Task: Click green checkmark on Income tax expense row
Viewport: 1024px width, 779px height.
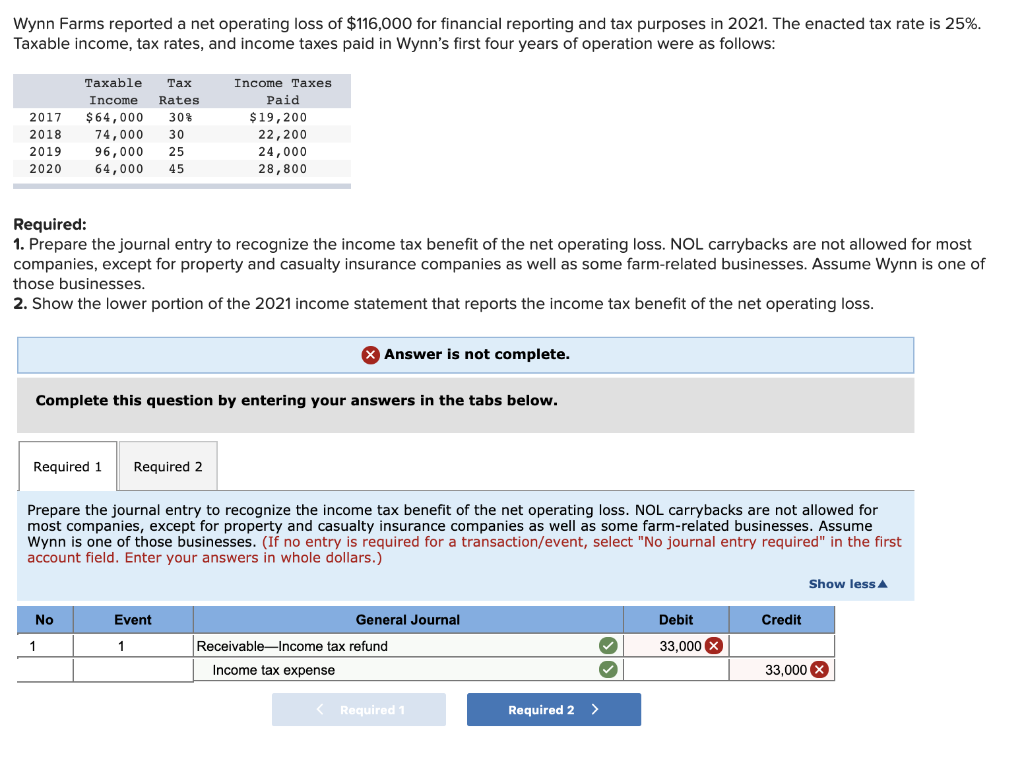Action: [608, 669]
